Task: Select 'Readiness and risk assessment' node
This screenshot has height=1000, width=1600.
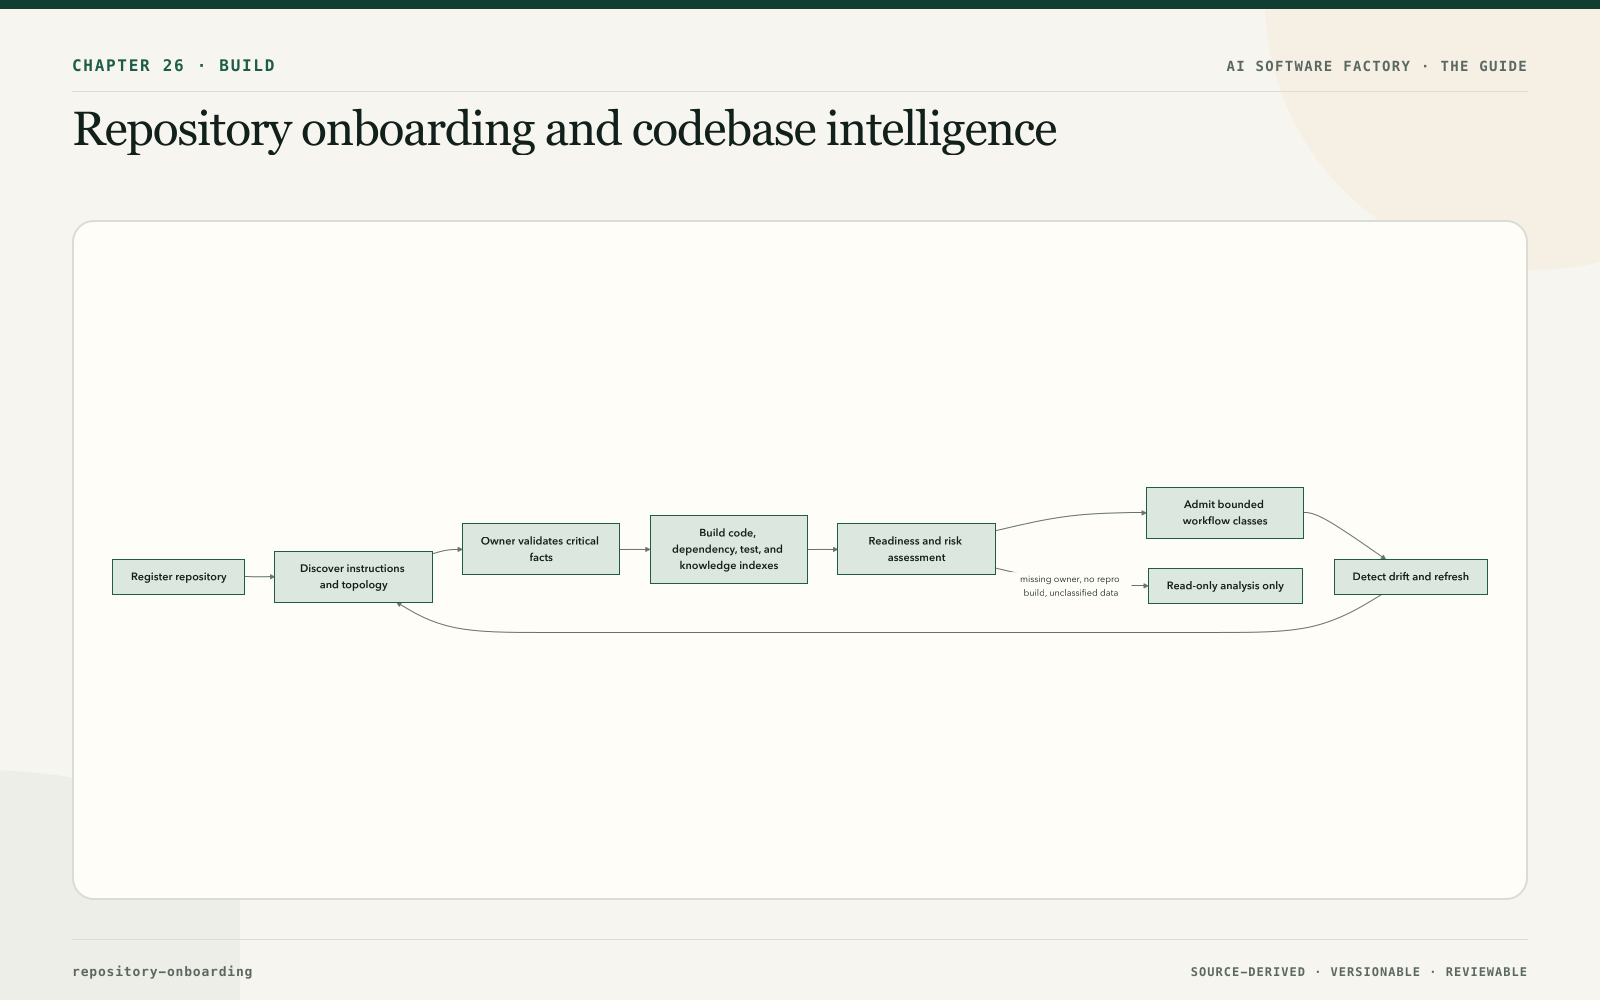Action: [916, 549]
